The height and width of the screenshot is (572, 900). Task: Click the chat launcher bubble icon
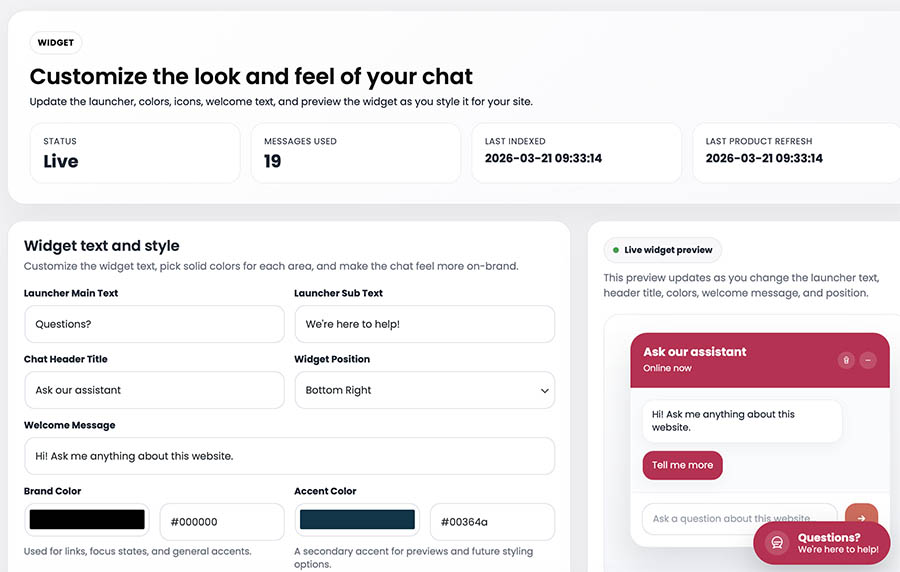tap(776, 543)
